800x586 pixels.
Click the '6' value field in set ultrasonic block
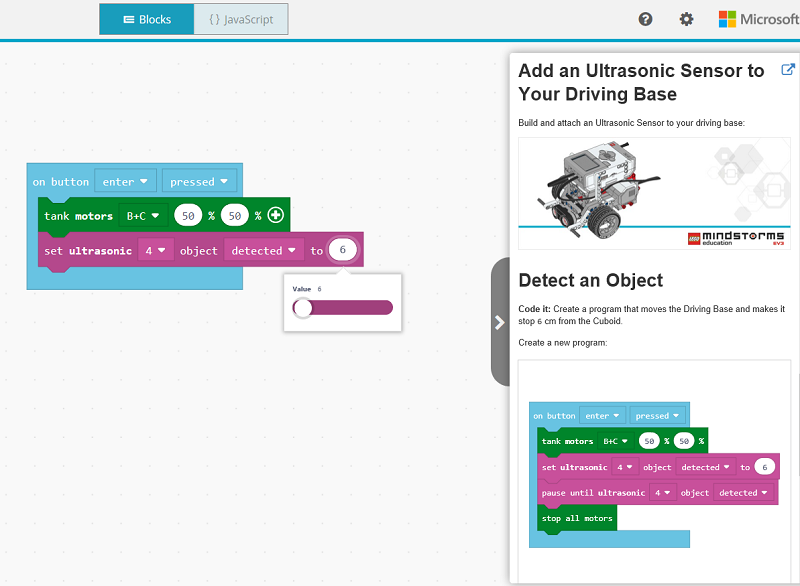coord(341,249)
